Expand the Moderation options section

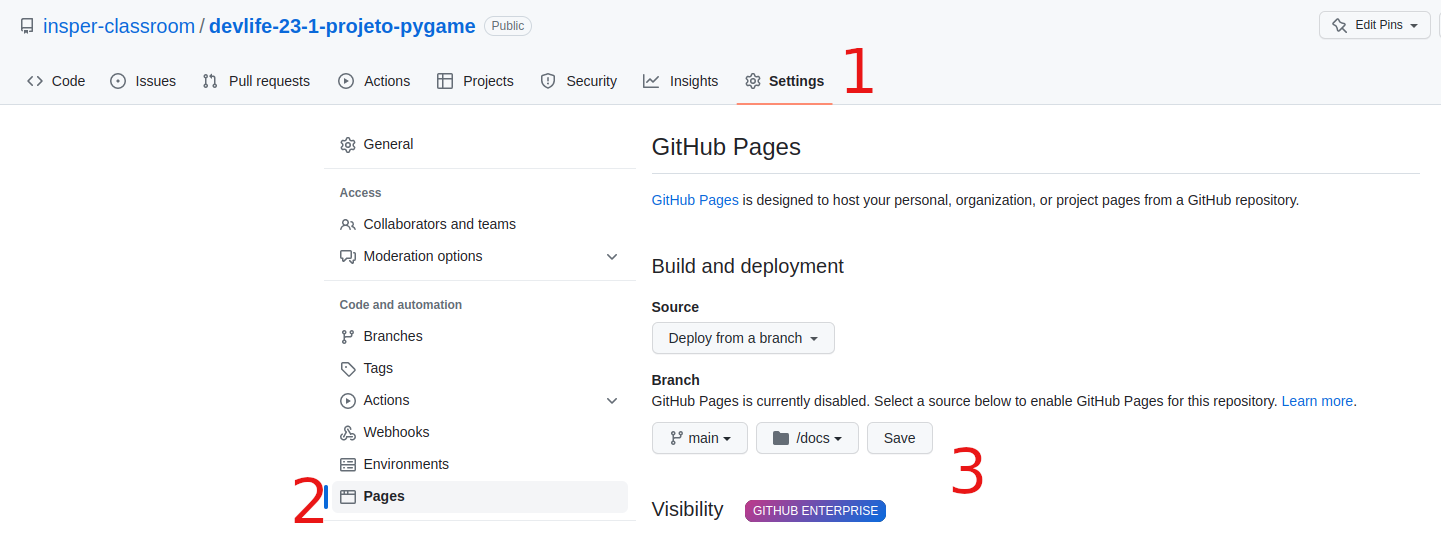(x=612, y=257)
